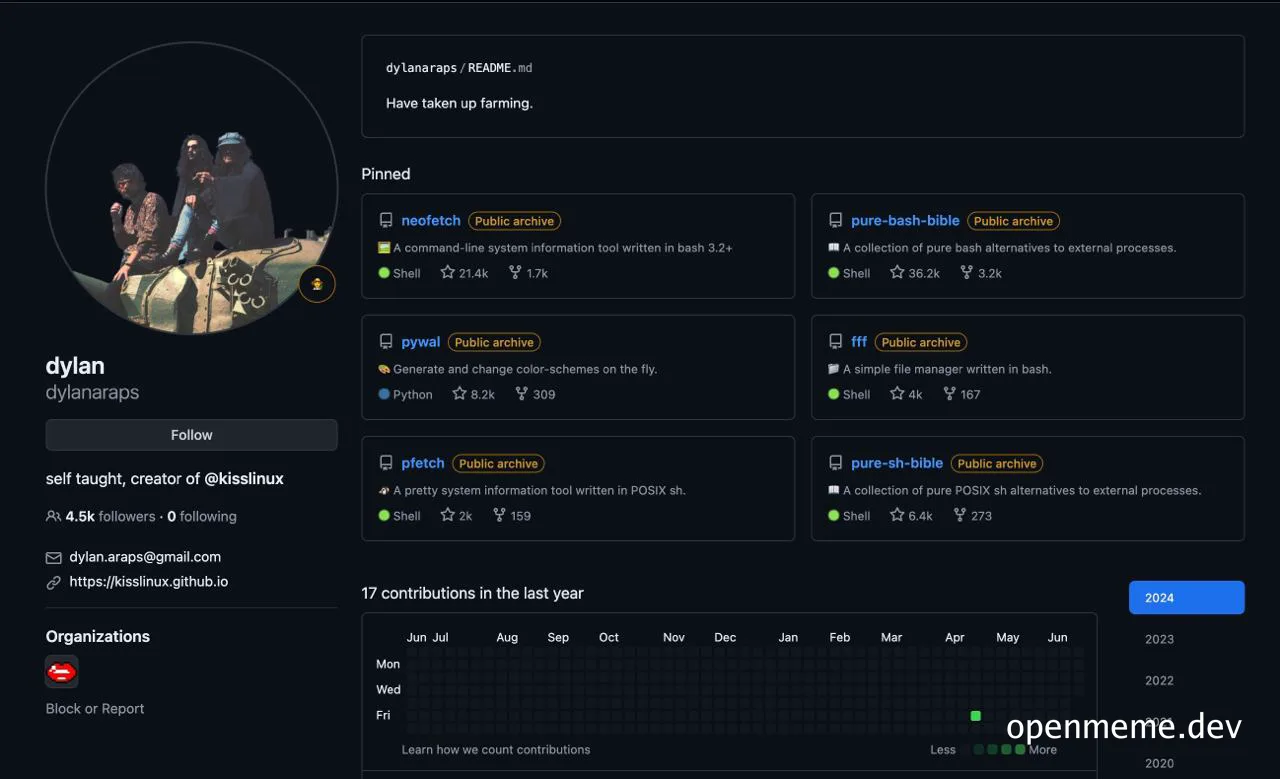Click the fff star icon

click(x=898, y=393)
